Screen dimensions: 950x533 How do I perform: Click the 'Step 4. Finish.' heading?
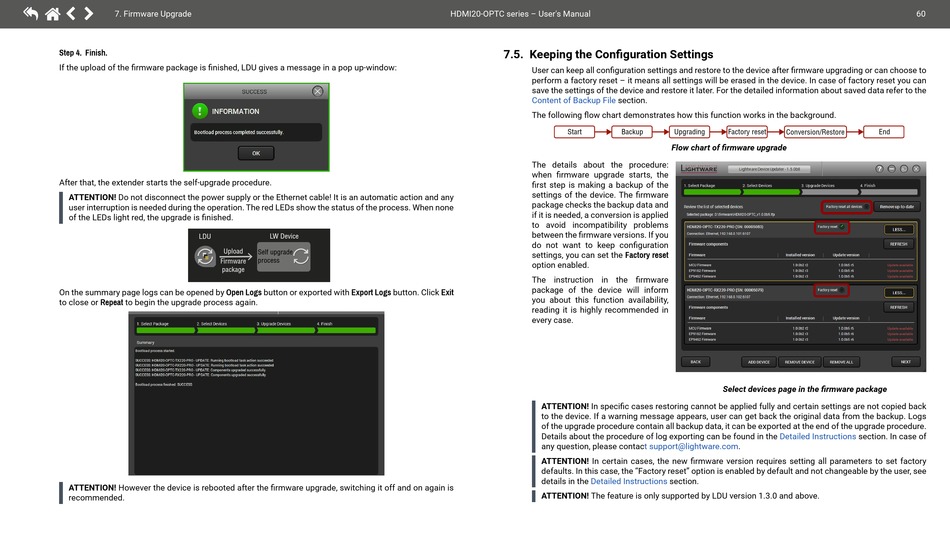pyautogui.click(x=83, y=53)
